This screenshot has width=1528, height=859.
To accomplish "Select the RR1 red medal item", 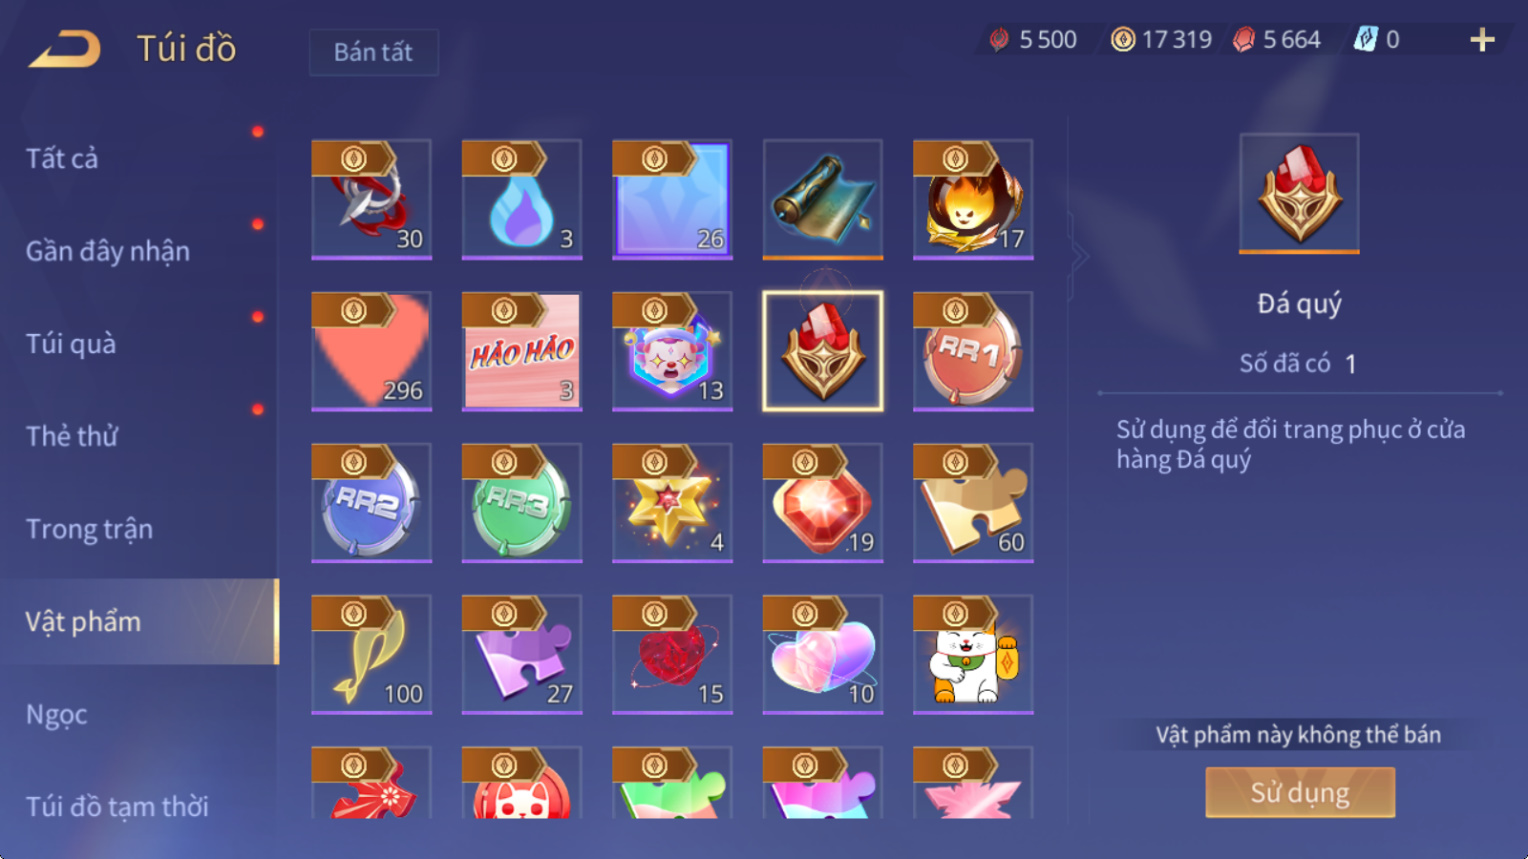I will 972,351.
